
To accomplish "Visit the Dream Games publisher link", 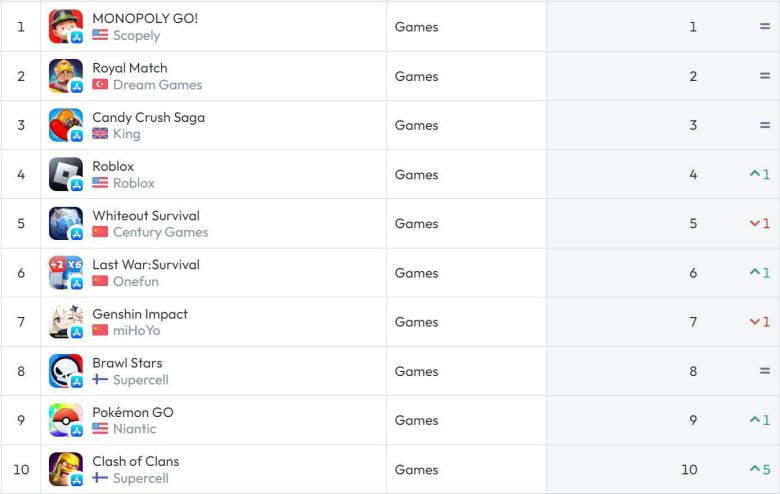I will point(157,85).
